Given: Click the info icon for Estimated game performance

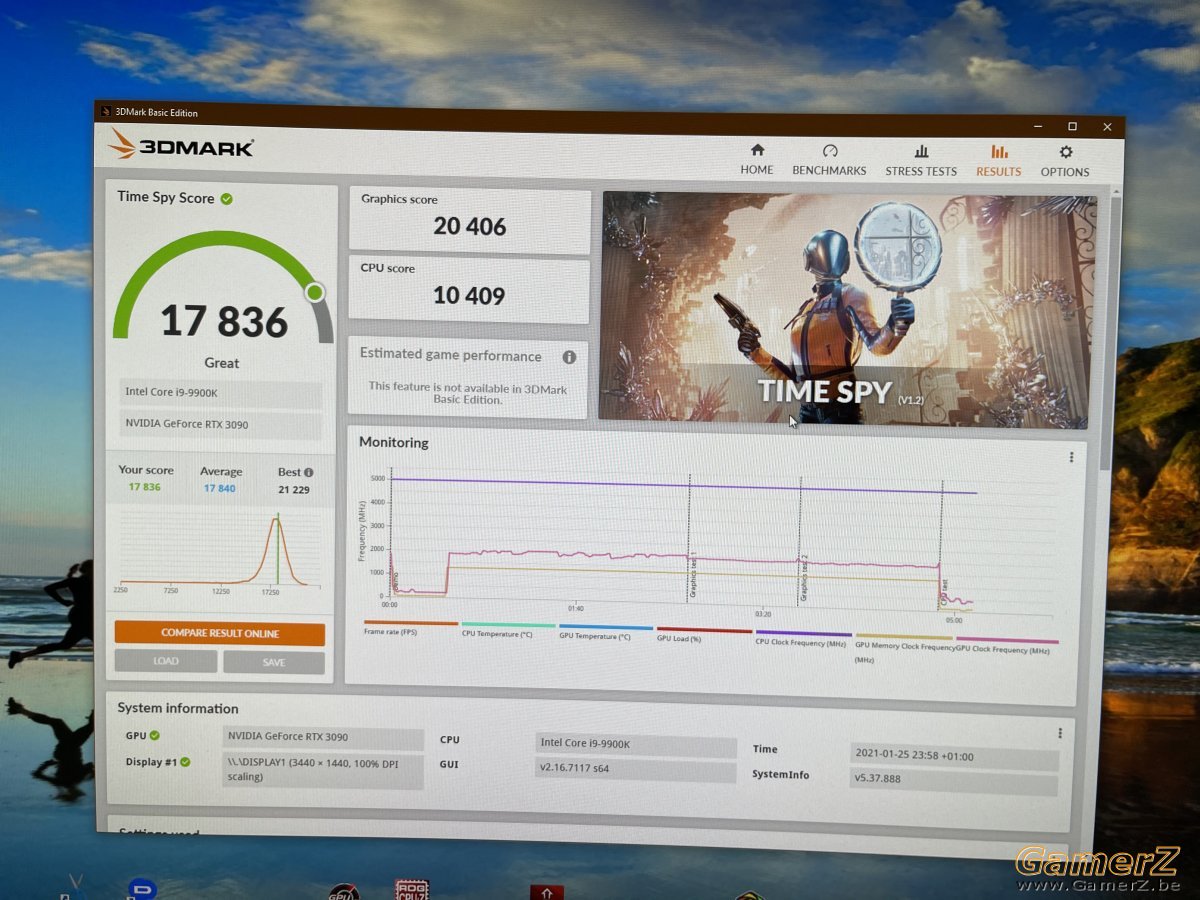Looking at the screenshot, I should click(x=569, y=357).
